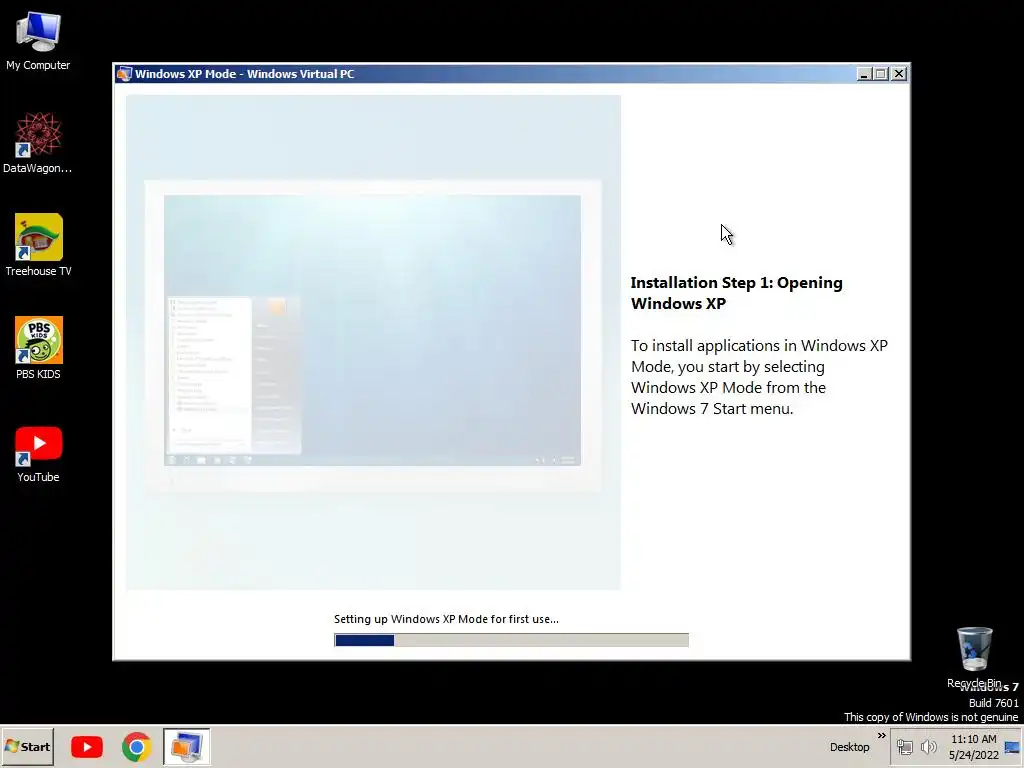Open My Computer desktop icon
Viewport: 1024px width, 768px height.
(x=38, y=40)
